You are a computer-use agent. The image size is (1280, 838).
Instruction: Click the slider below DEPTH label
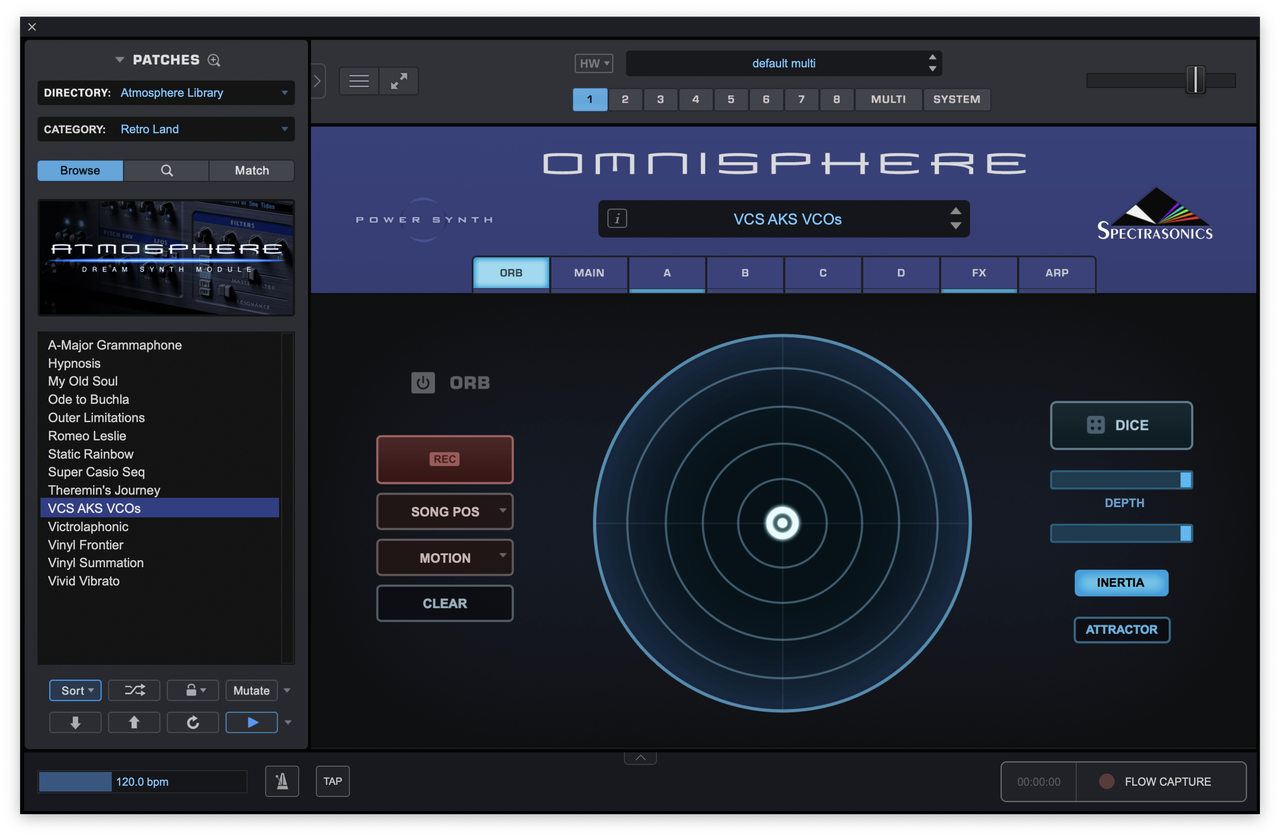1121,533
